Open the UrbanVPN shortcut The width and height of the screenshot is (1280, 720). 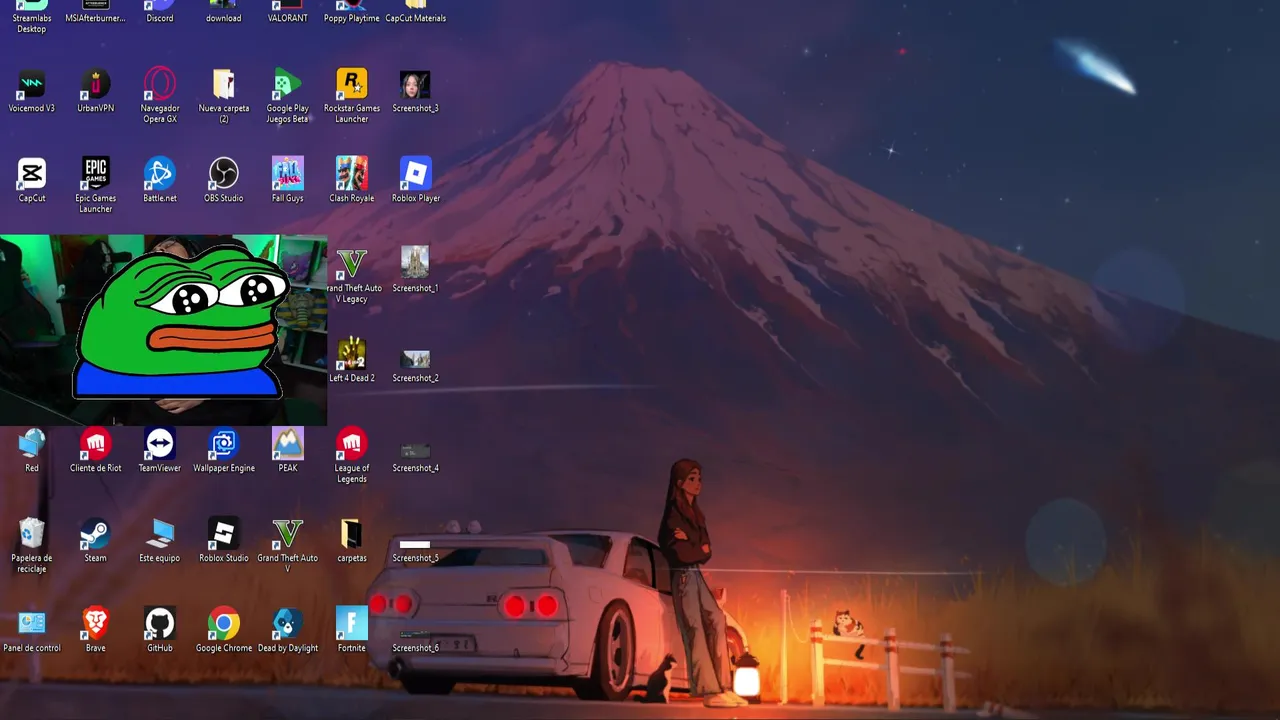tap(96, 91)
